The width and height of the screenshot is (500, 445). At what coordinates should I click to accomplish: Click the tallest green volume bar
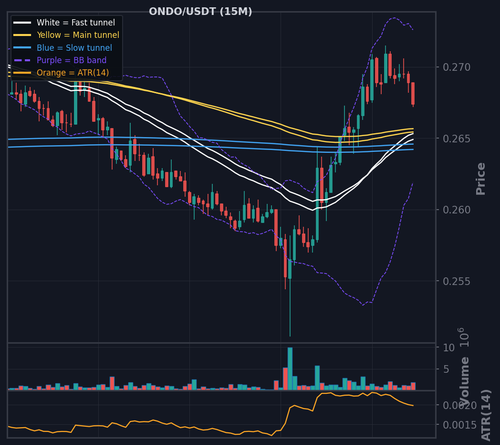click(290, 369)
